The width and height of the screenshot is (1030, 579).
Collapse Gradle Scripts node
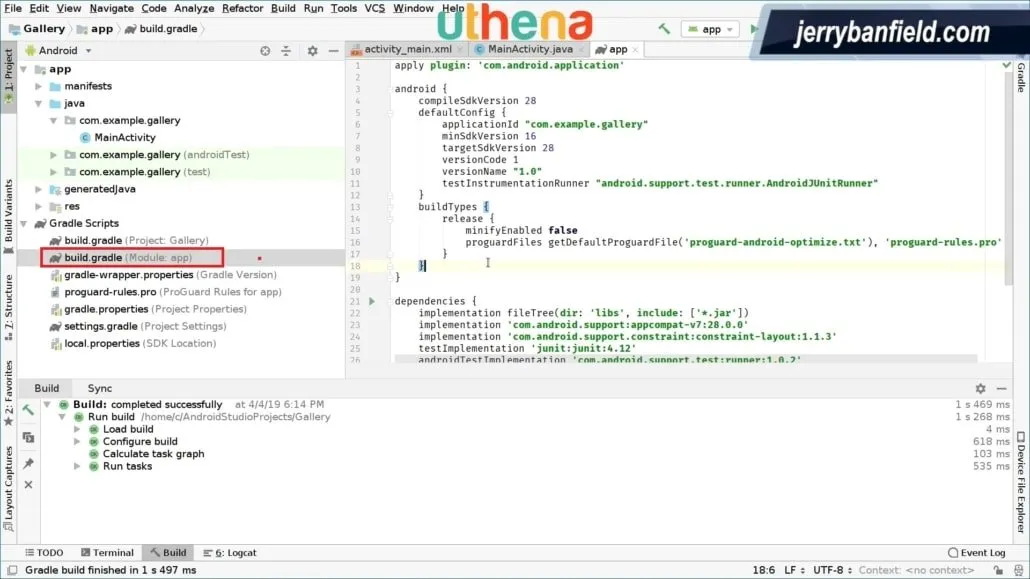(24, 223)
